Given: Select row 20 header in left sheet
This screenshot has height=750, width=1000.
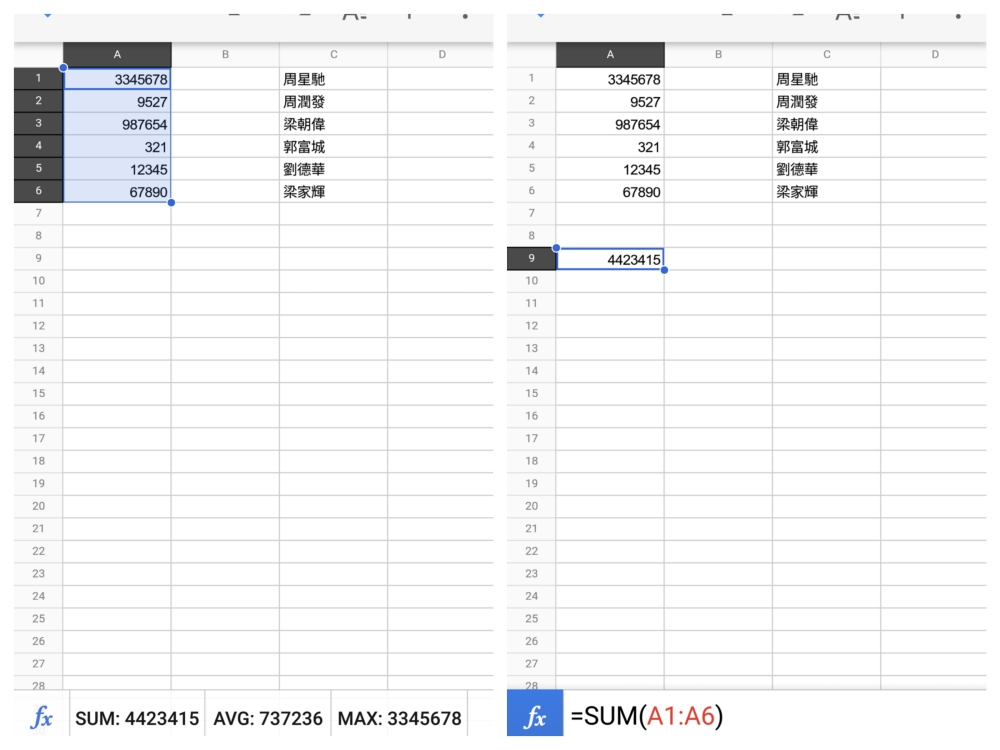Looking at the screenshot, I should (x=38, y=506).
